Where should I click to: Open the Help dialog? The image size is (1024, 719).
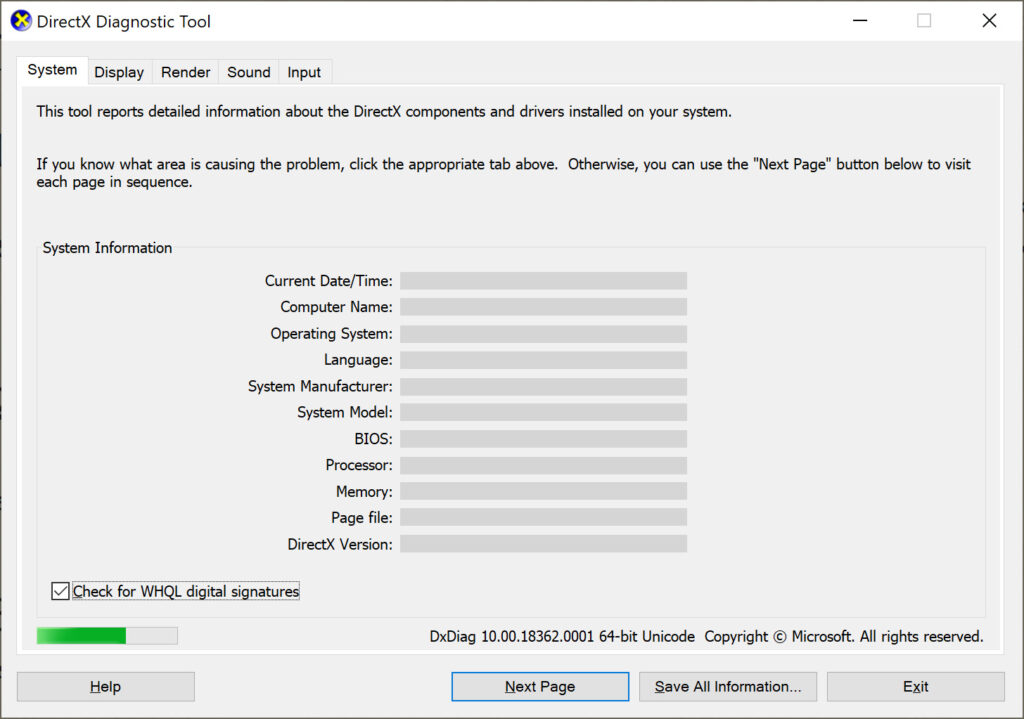point(104,686)
